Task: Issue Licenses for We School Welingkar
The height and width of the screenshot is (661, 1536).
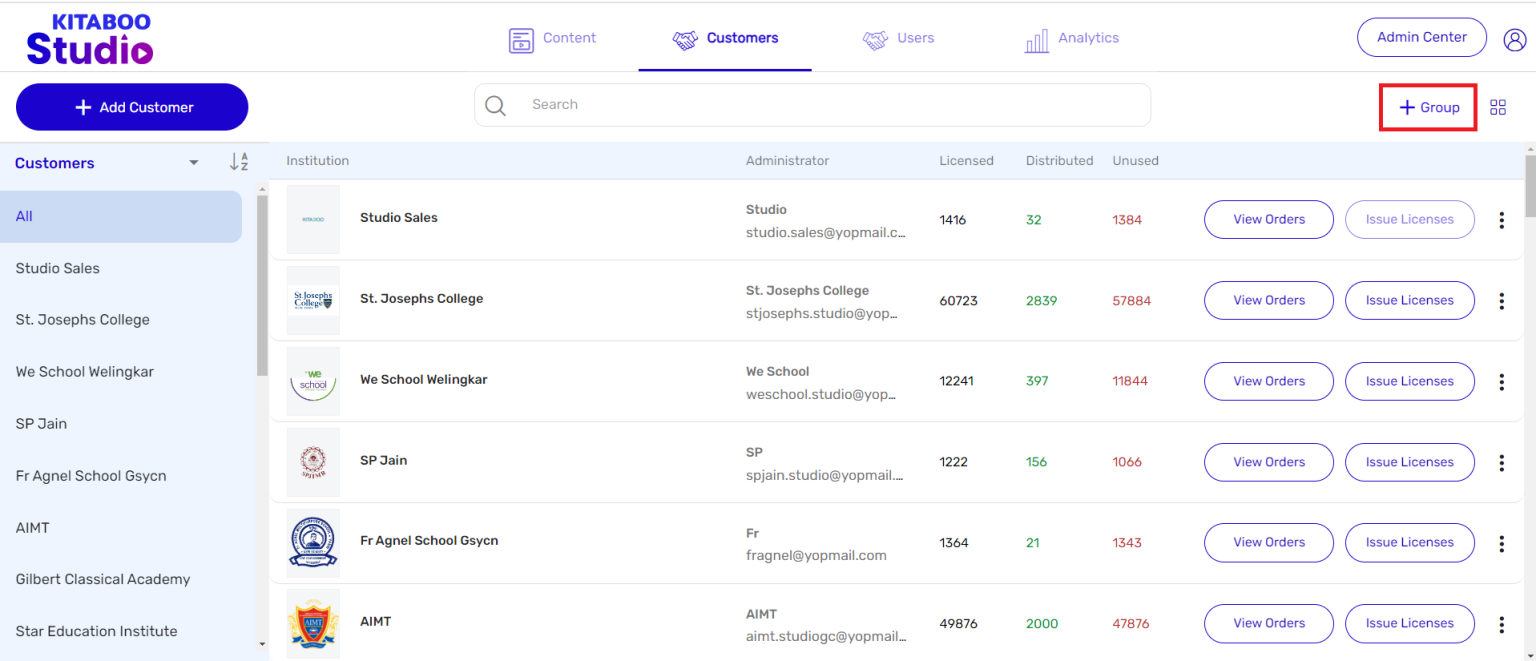Action: tap(1410, 382)
